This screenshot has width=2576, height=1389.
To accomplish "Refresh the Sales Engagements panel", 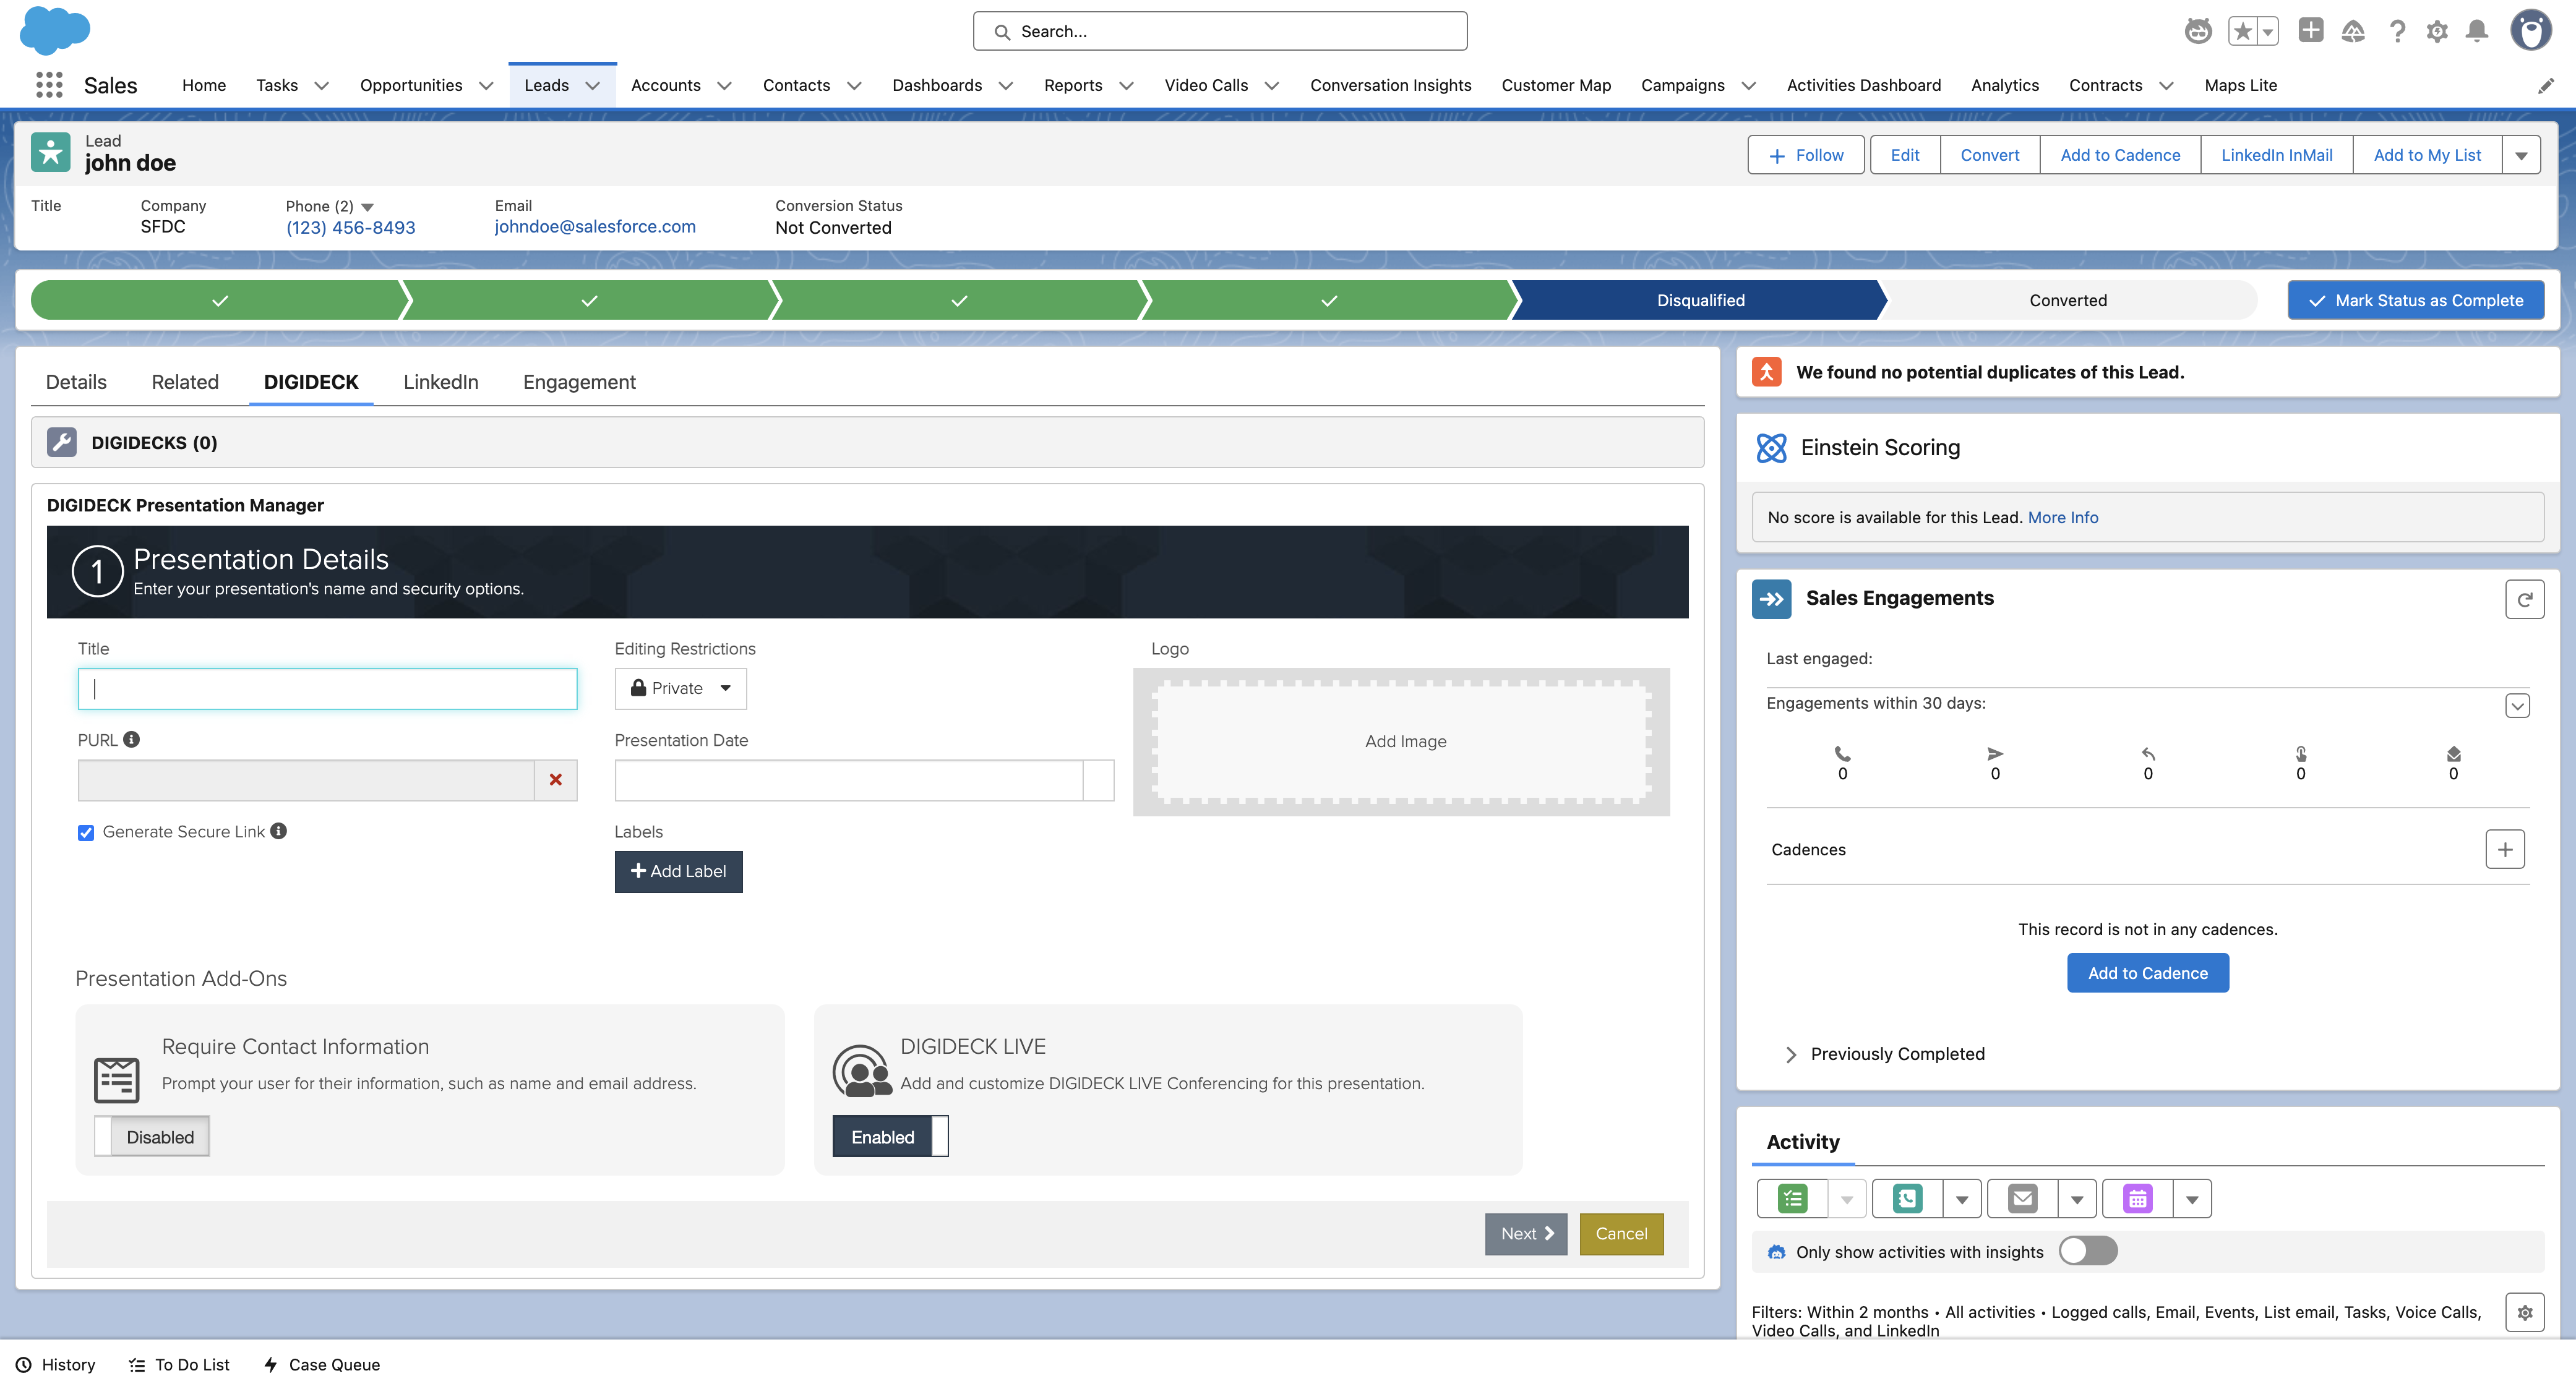I will [x=2524, y=599].
